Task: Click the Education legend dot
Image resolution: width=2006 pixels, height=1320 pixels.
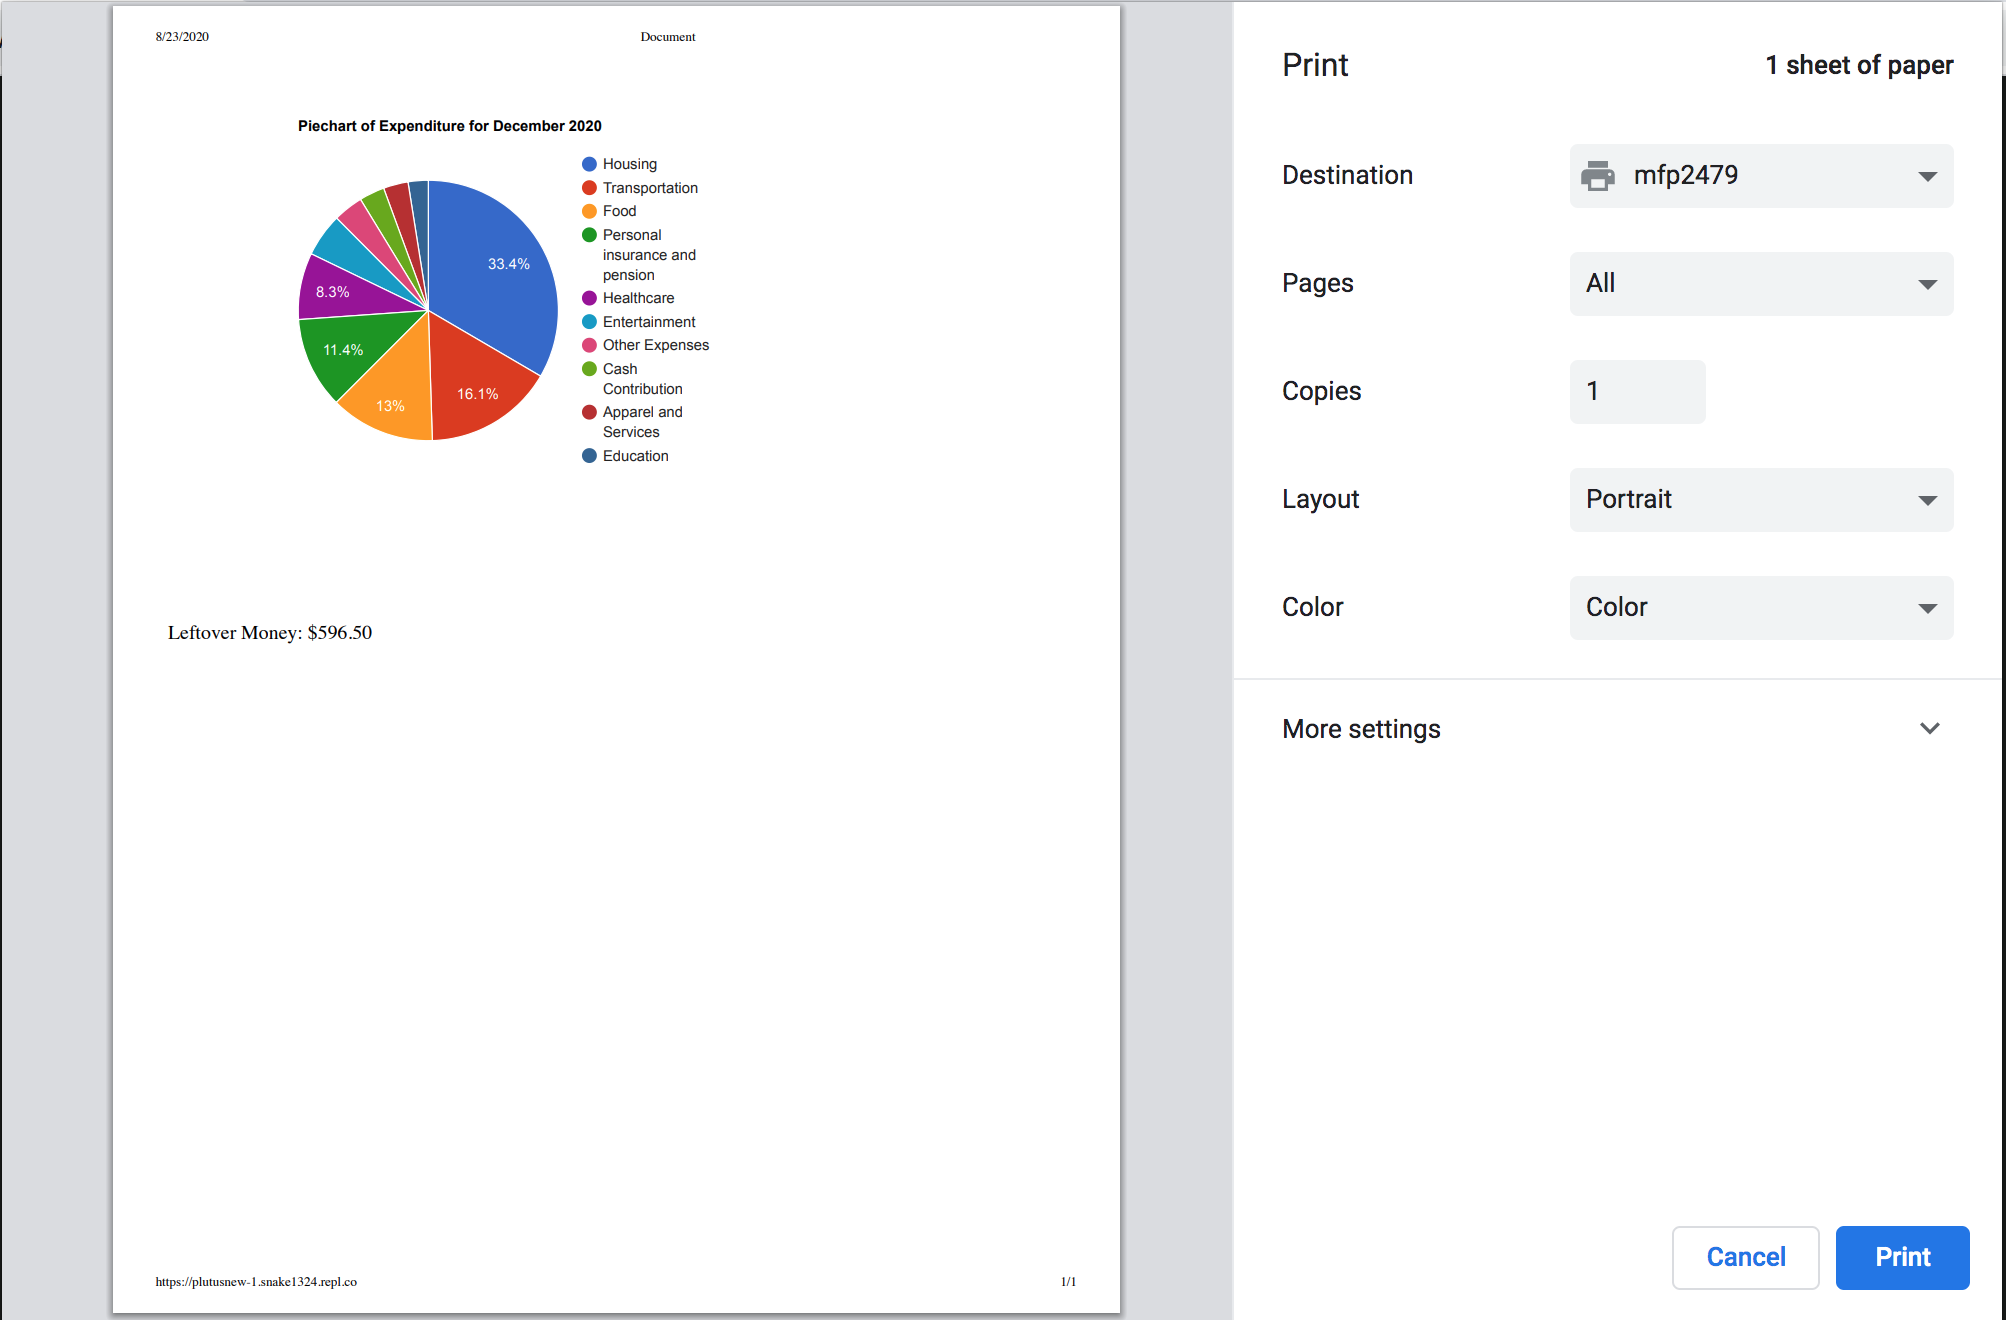Action: (x=589, y=456)
